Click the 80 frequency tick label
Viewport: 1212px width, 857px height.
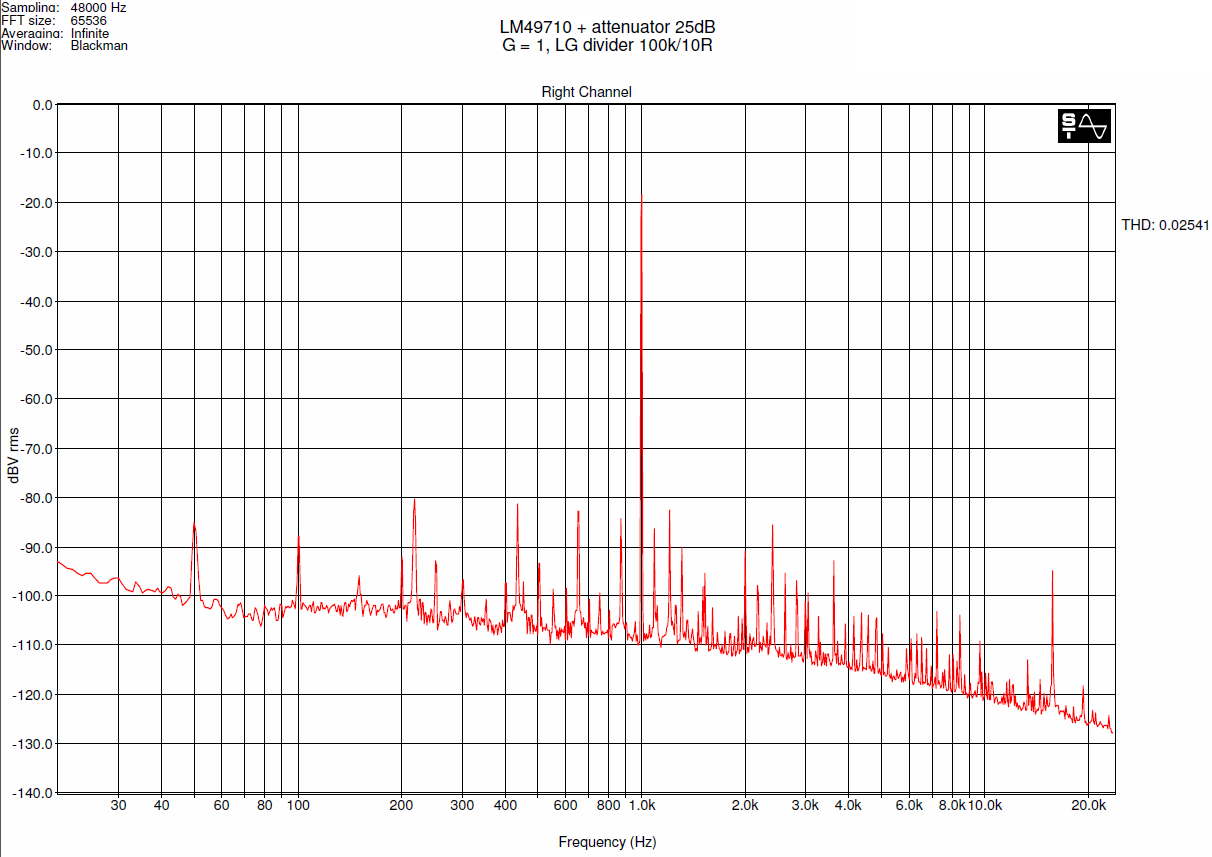pos(265,805)
